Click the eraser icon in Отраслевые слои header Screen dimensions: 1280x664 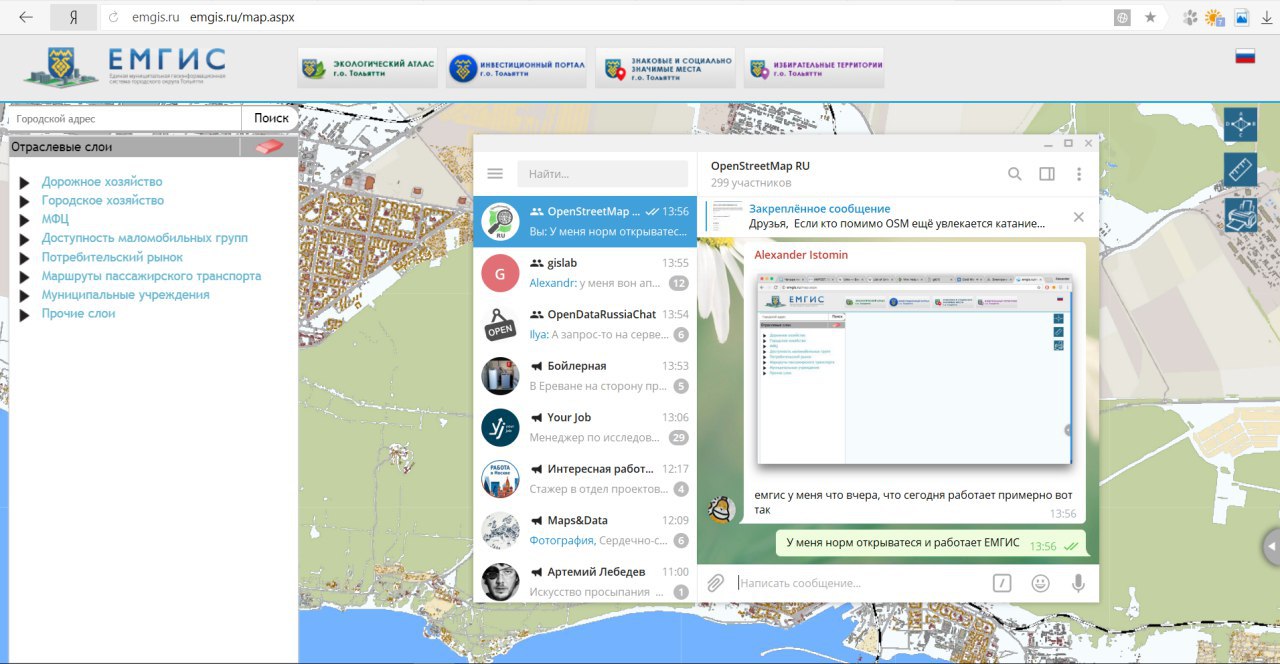click(268, 147)
